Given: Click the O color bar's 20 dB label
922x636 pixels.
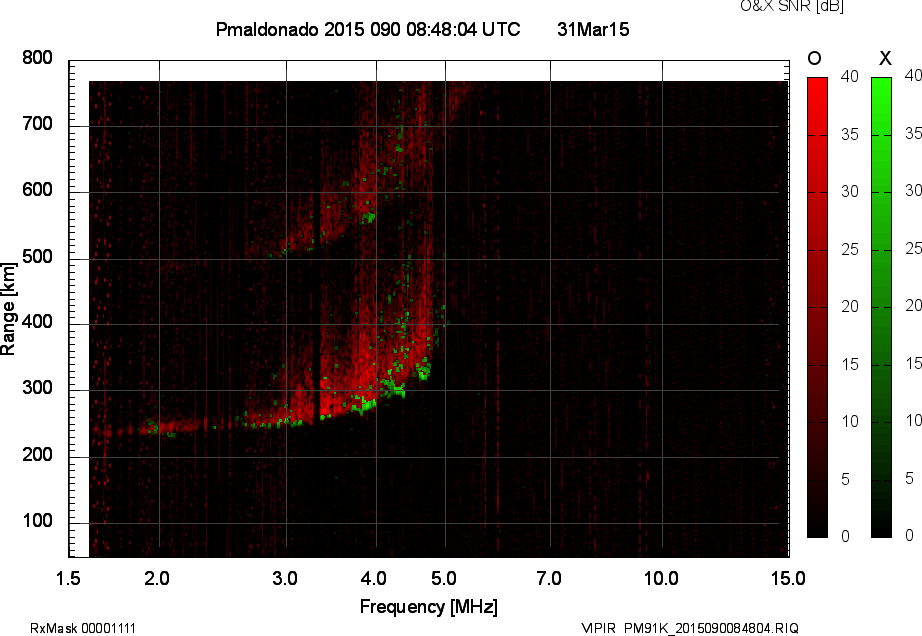Looking at the screenshot, I should click(x=850, y=306).
